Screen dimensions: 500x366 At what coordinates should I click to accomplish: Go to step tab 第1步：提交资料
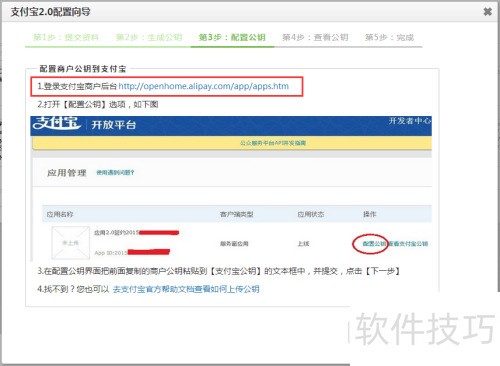click(66, 37)
